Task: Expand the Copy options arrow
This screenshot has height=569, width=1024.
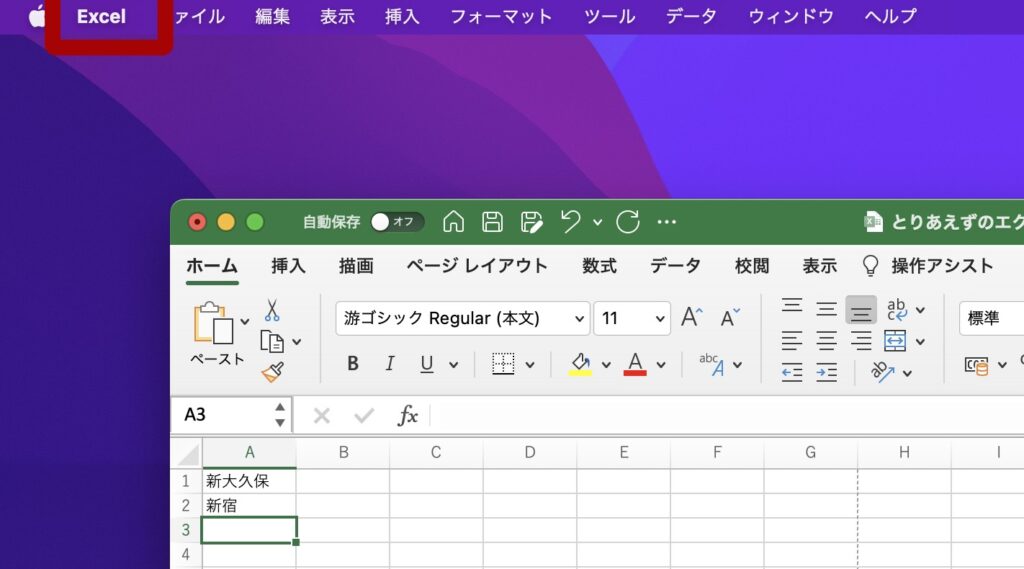Action: pos(296,342)
